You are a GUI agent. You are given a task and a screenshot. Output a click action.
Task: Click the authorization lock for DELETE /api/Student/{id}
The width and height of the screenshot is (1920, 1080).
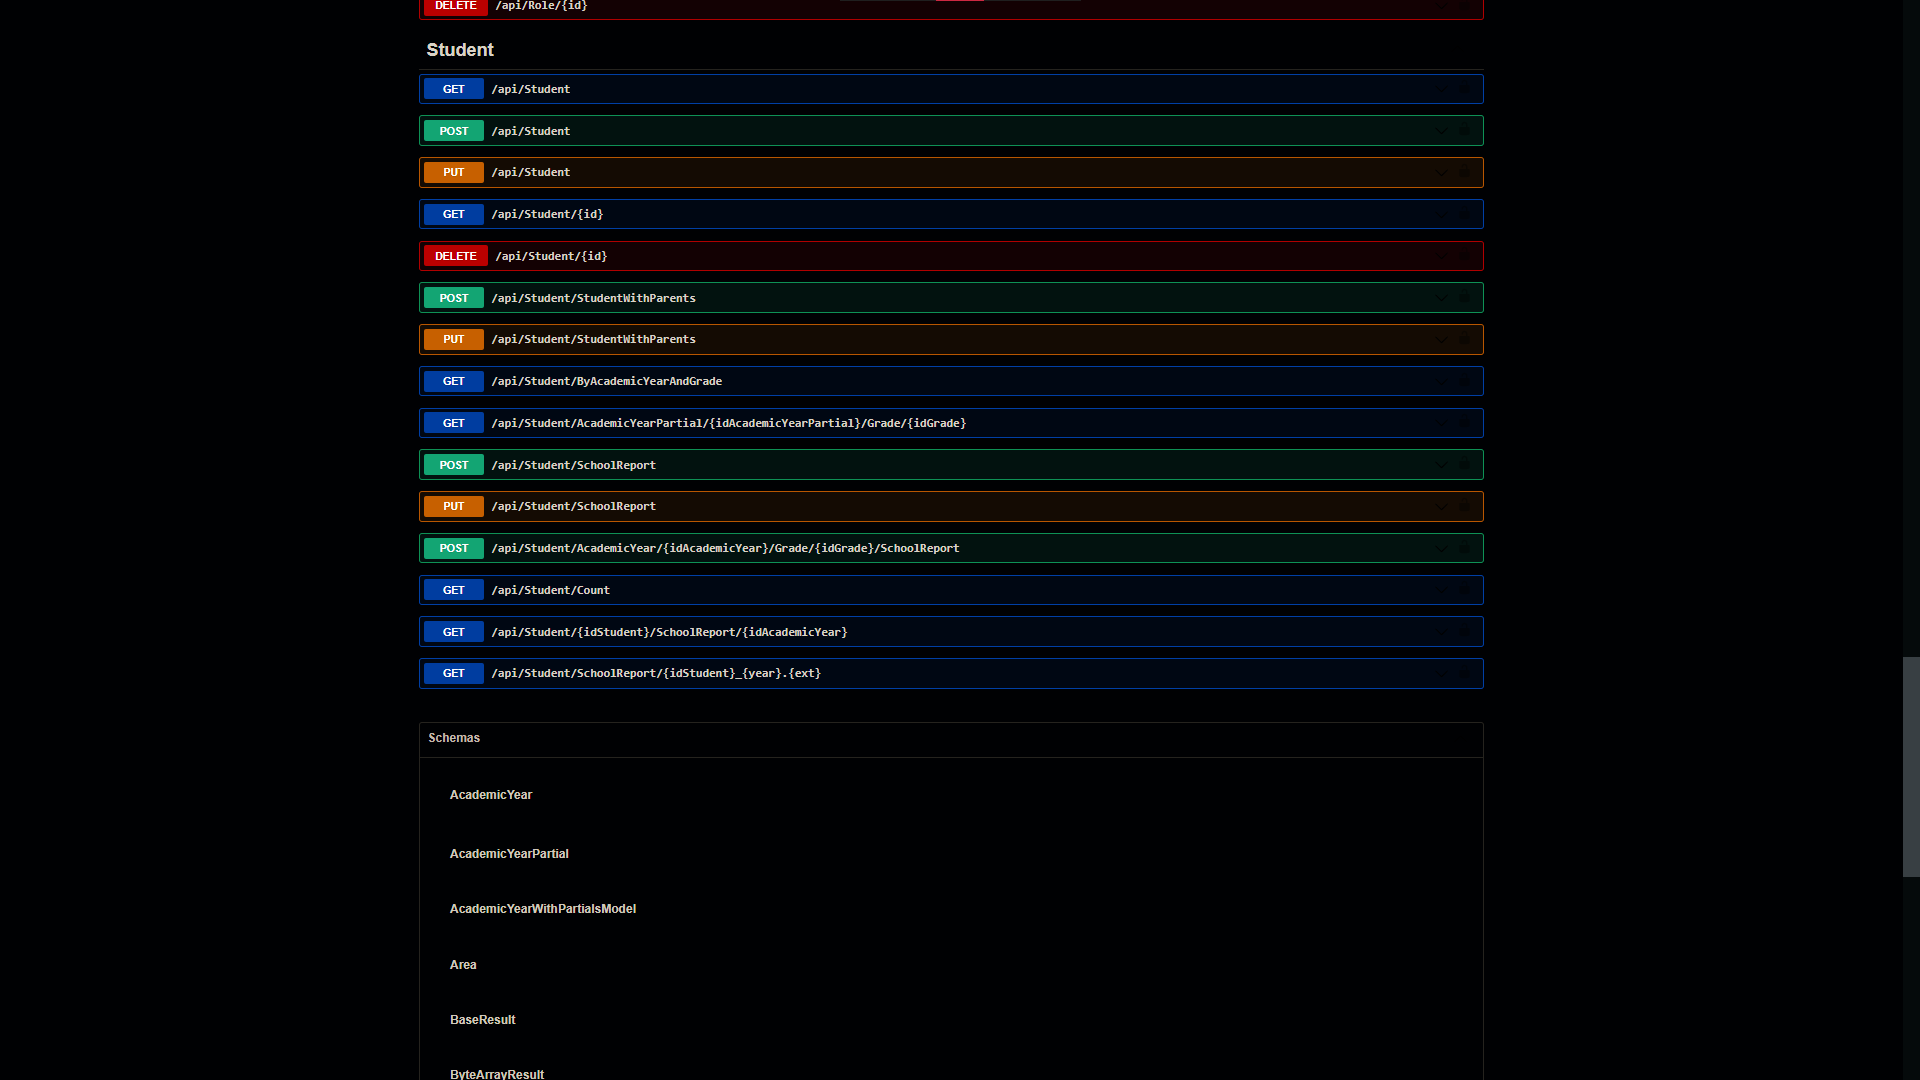pyautogui.click(x=1464, y=256)
